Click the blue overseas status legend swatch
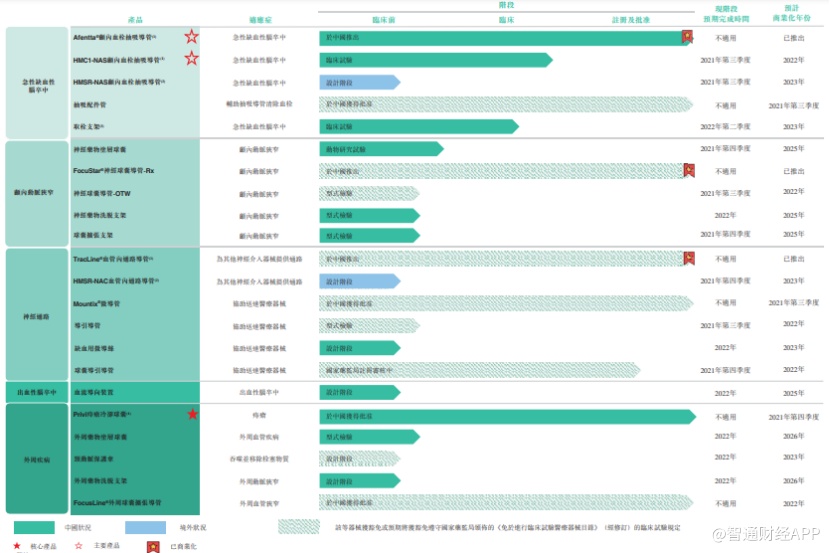The height and width of the screenshot is (553, 830). tap(146, 527)
